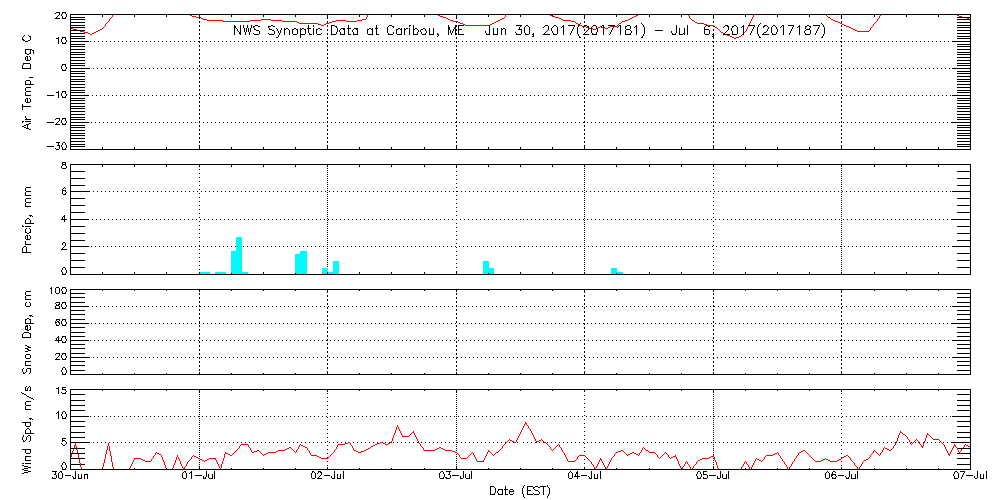Select the 30-Jun date tick label
The height and width of the screenshot is (500, 1000).
[x=70, y=477]
